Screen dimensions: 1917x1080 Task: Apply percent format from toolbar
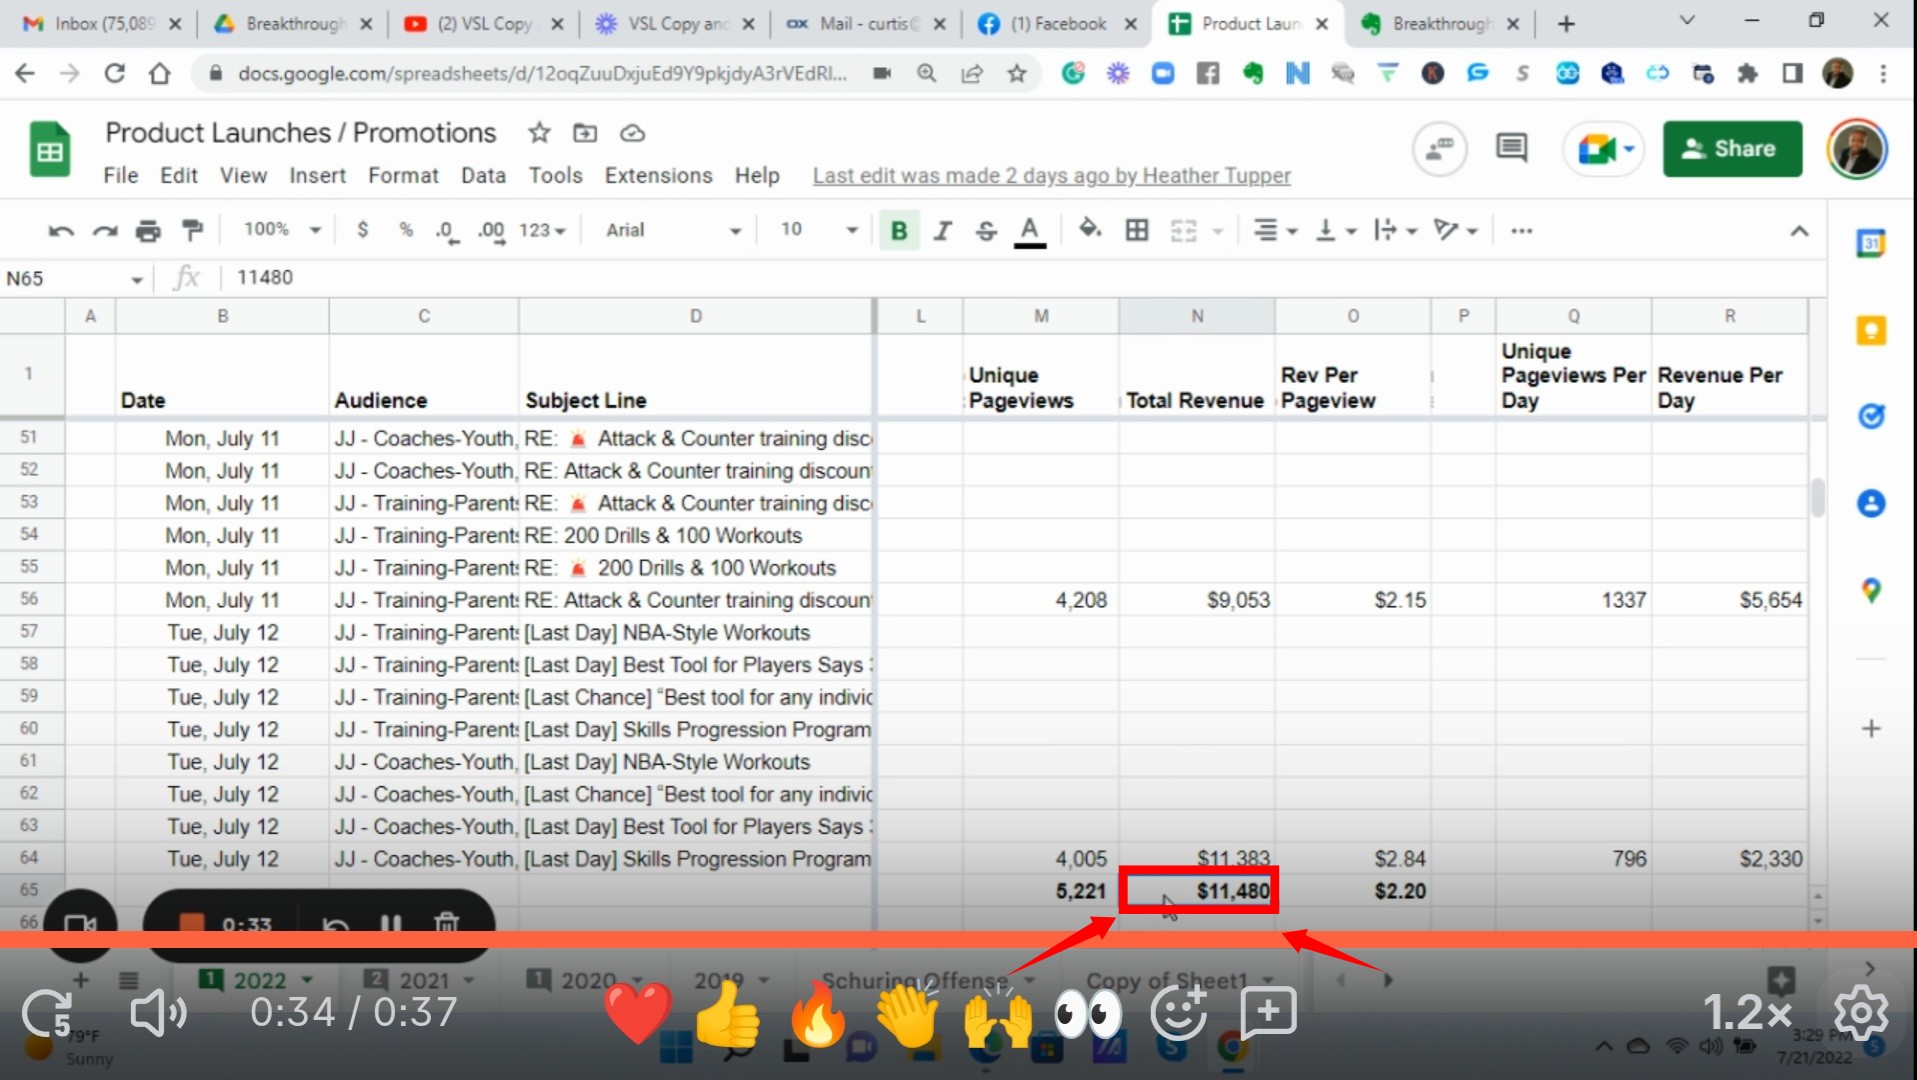coord(406,230)
